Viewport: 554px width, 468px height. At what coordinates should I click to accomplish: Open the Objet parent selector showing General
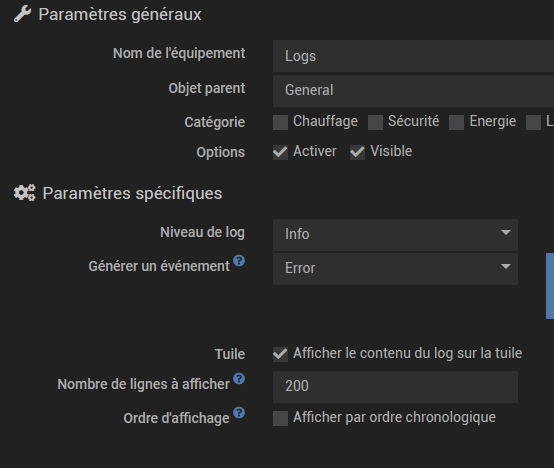point(413,91)
